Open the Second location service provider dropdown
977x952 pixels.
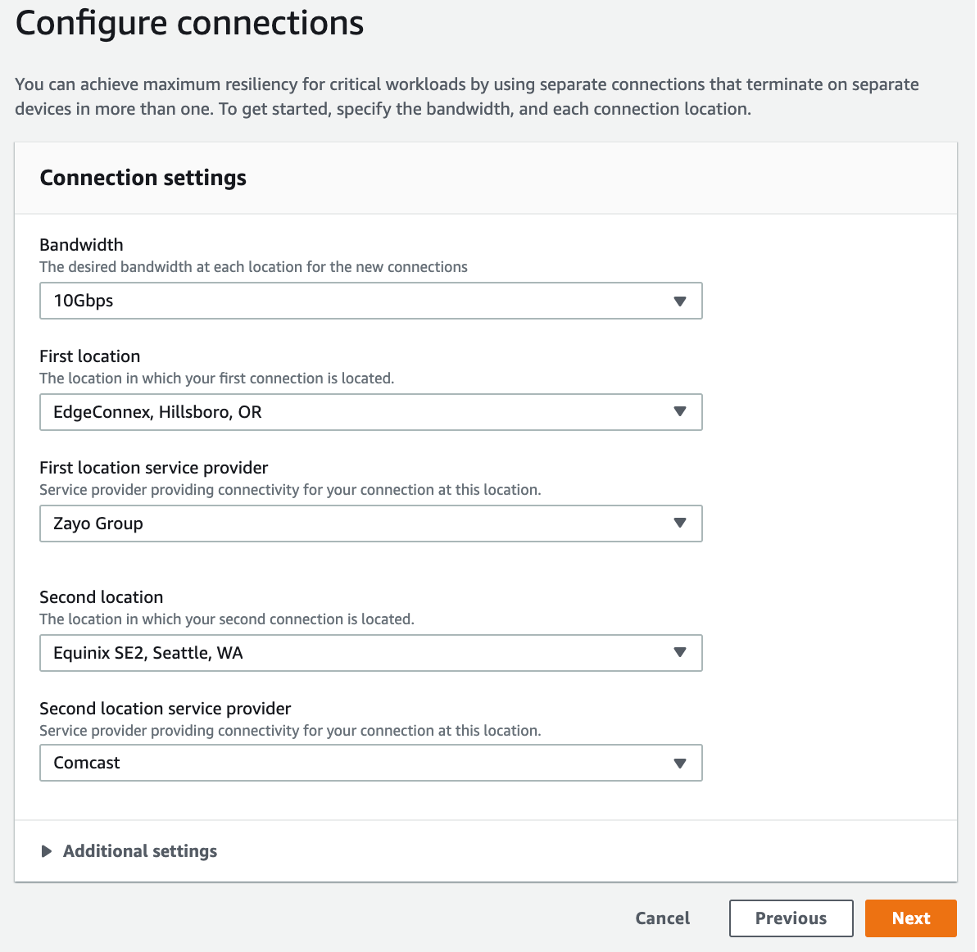(x=370, y=762)
